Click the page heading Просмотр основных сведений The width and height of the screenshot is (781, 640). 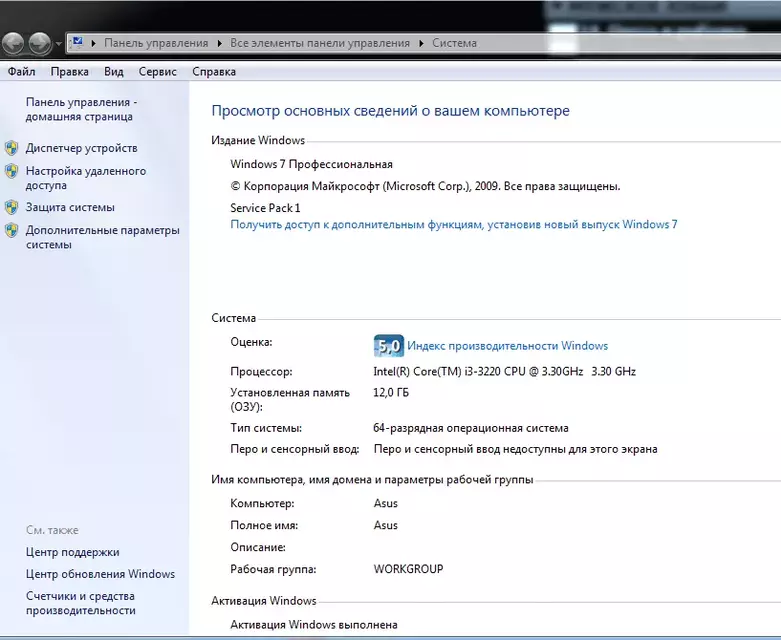390,111
